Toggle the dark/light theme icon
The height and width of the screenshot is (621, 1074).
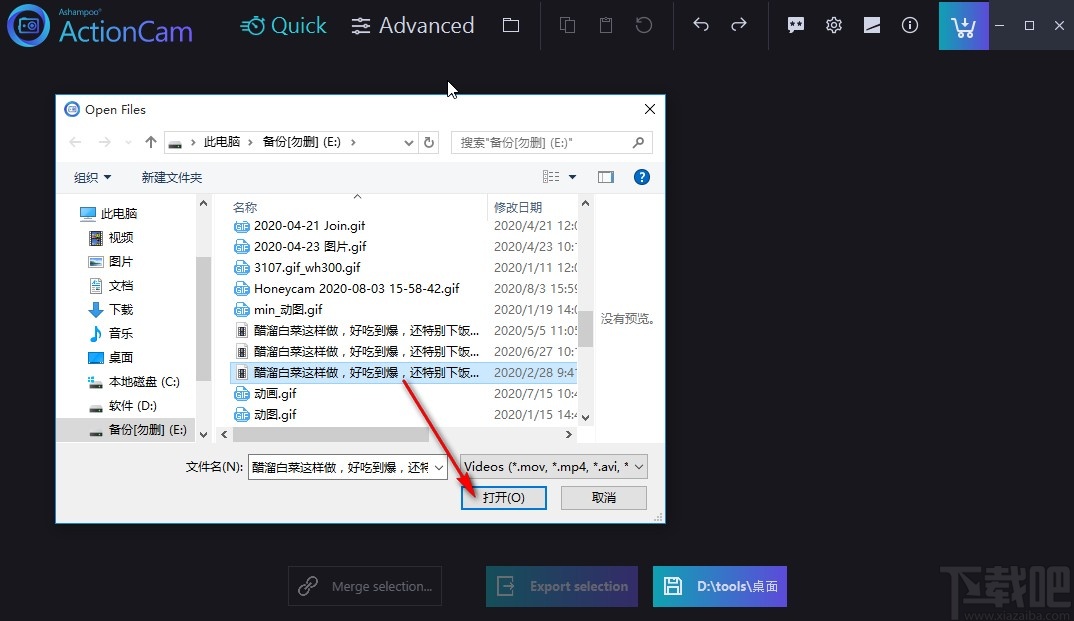[871, 25]
